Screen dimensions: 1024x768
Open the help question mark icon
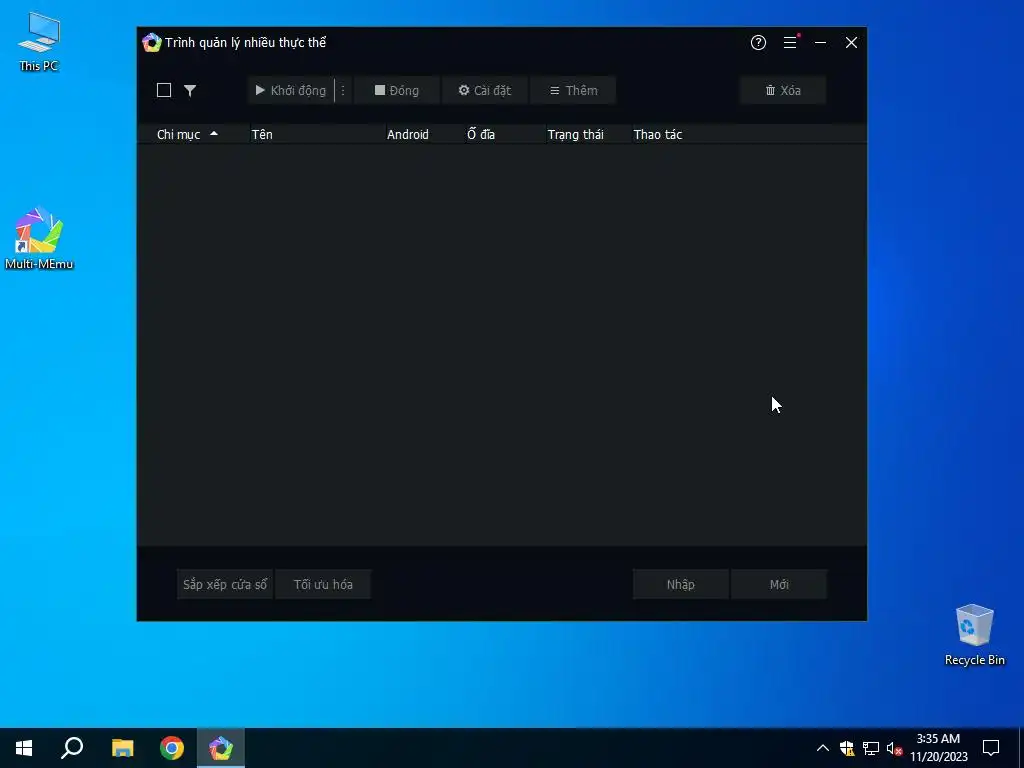[758, 42]
